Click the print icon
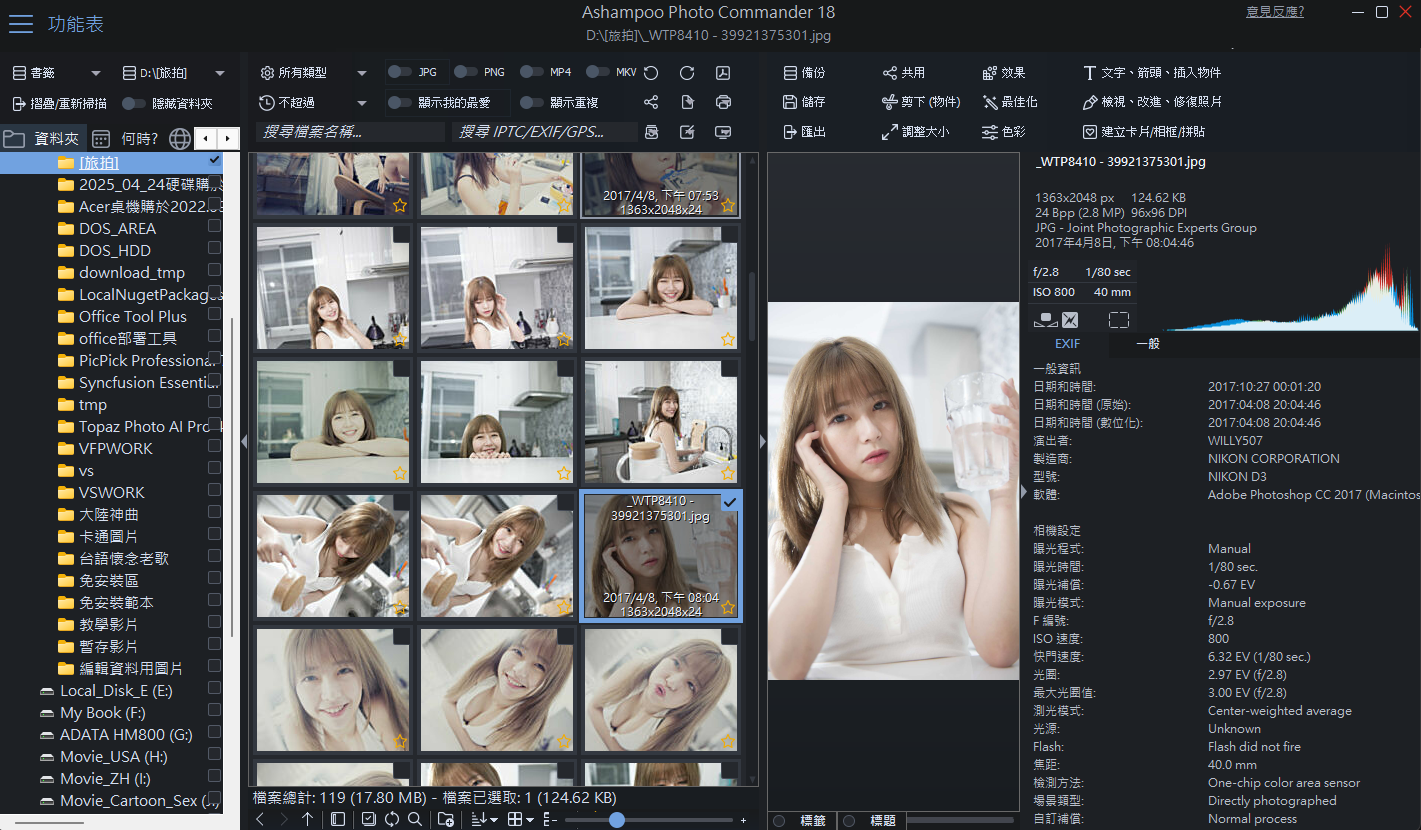This screenshot has width=1421, height=830. click(723, 102)
